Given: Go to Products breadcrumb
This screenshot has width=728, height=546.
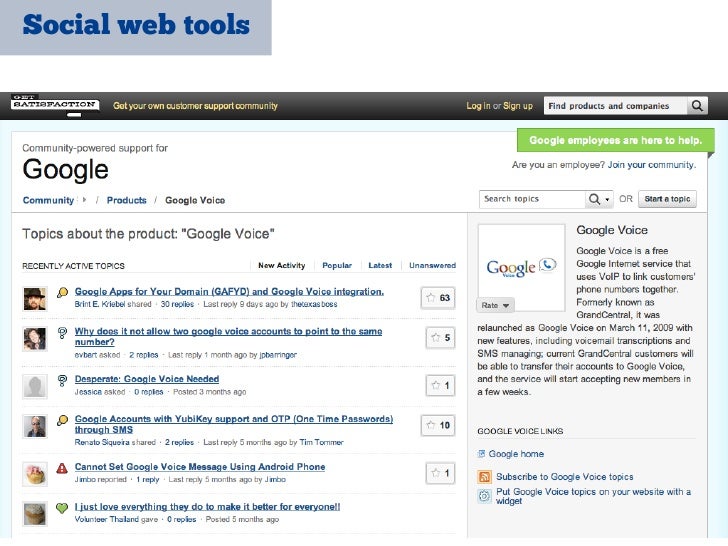Looking at the screenshot, I should click(x=127, y=200).
